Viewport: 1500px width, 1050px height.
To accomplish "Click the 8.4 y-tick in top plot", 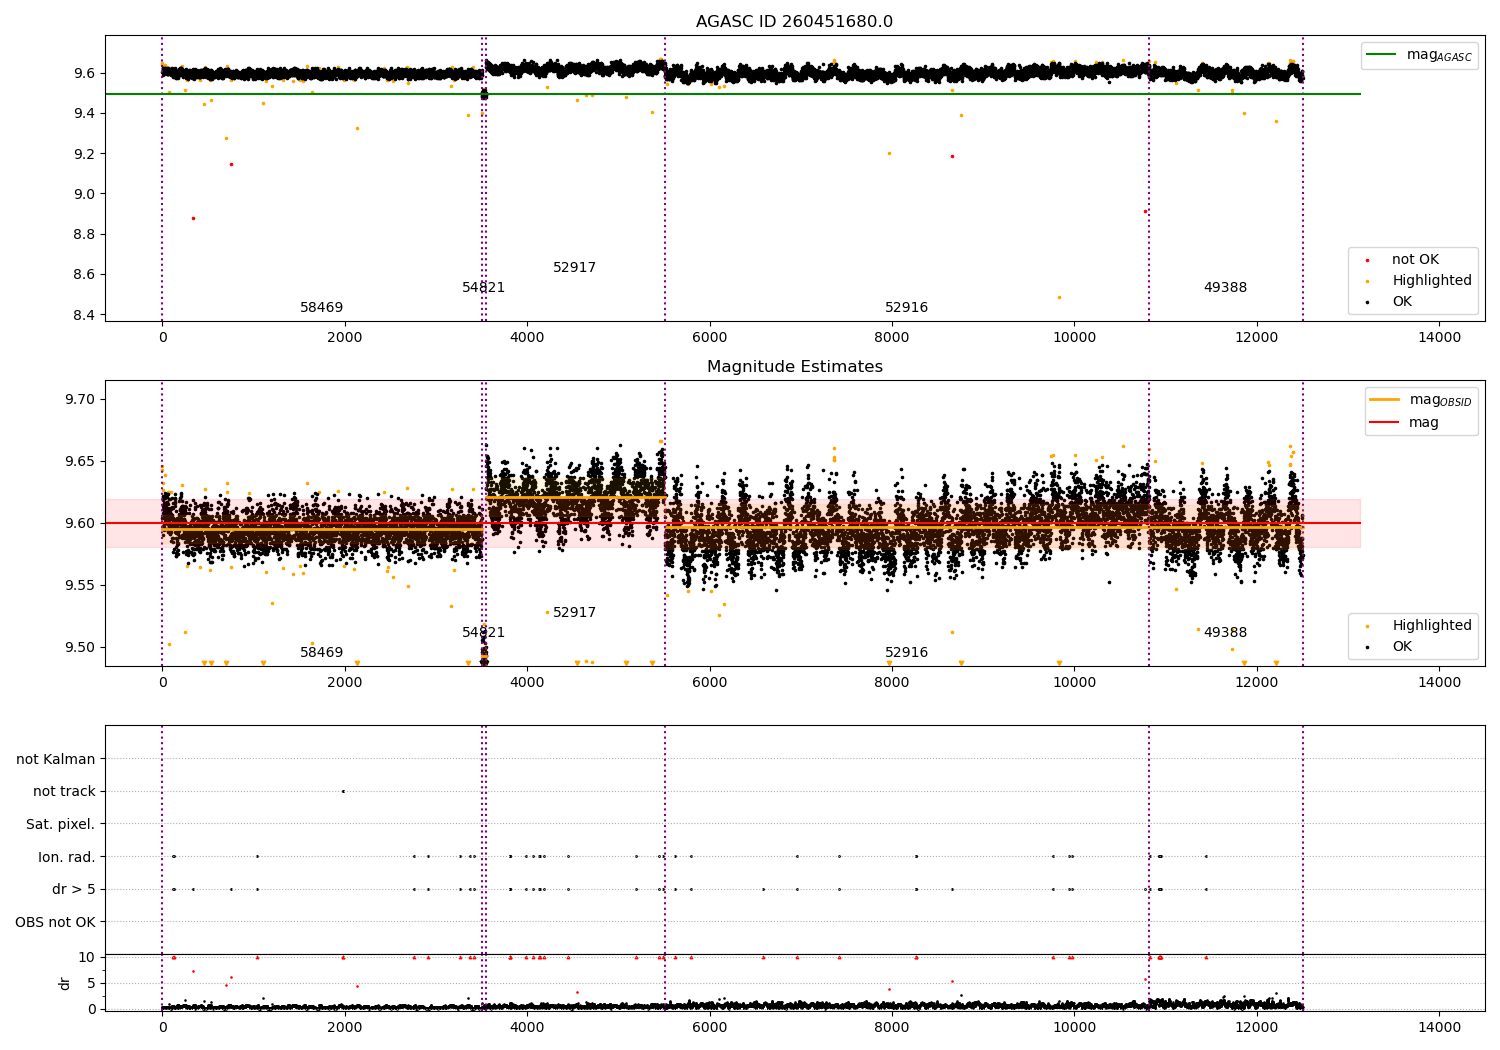I will [x=83, y=316].
